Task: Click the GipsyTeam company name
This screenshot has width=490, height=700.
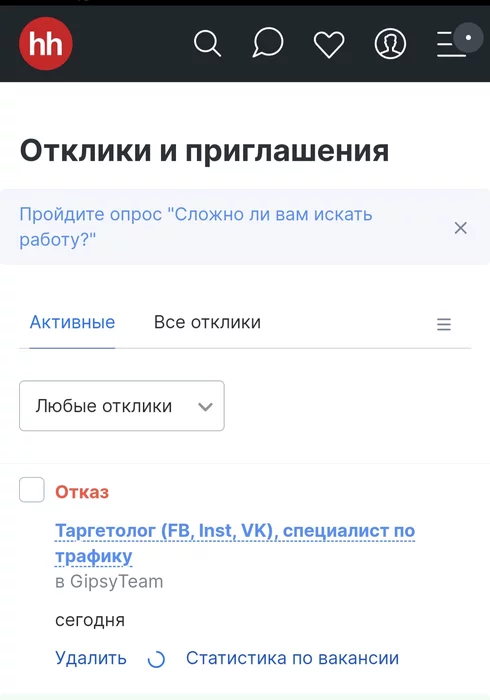Action: point(116,582)
